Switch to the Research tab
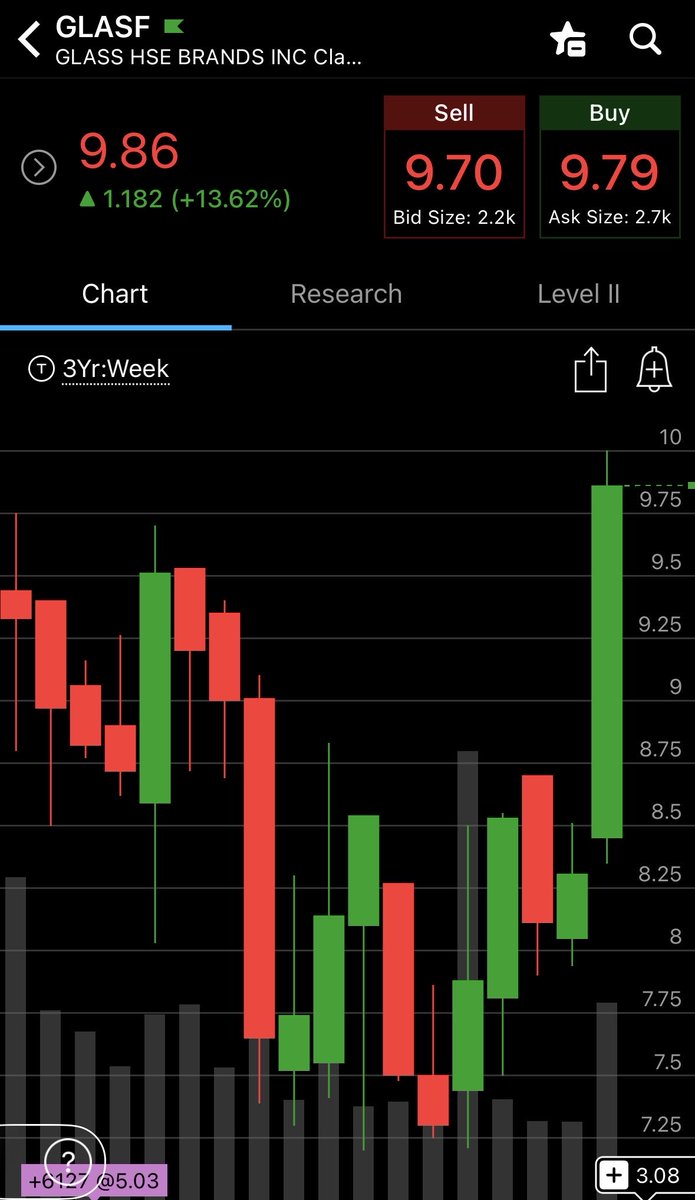 (346, 294)
